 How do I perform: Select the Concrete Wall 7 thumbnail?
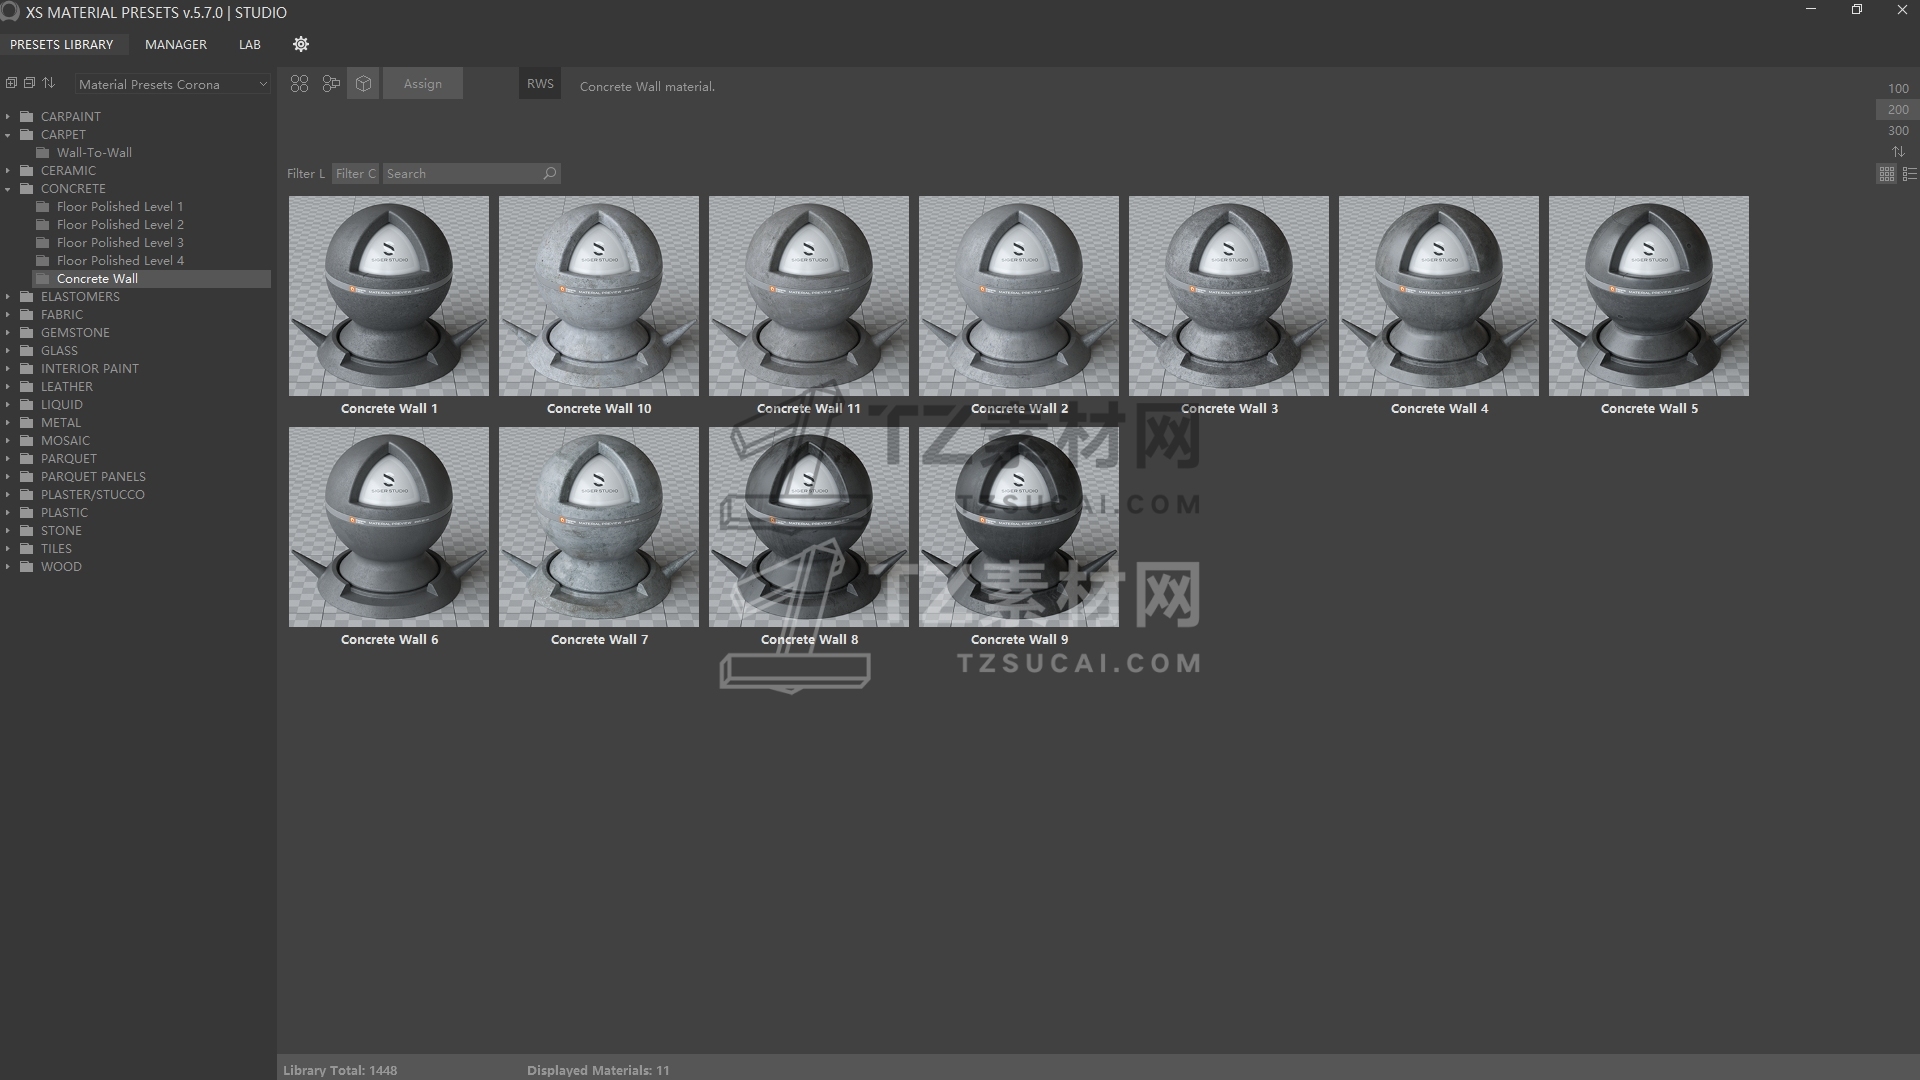(x=599, y=527)
